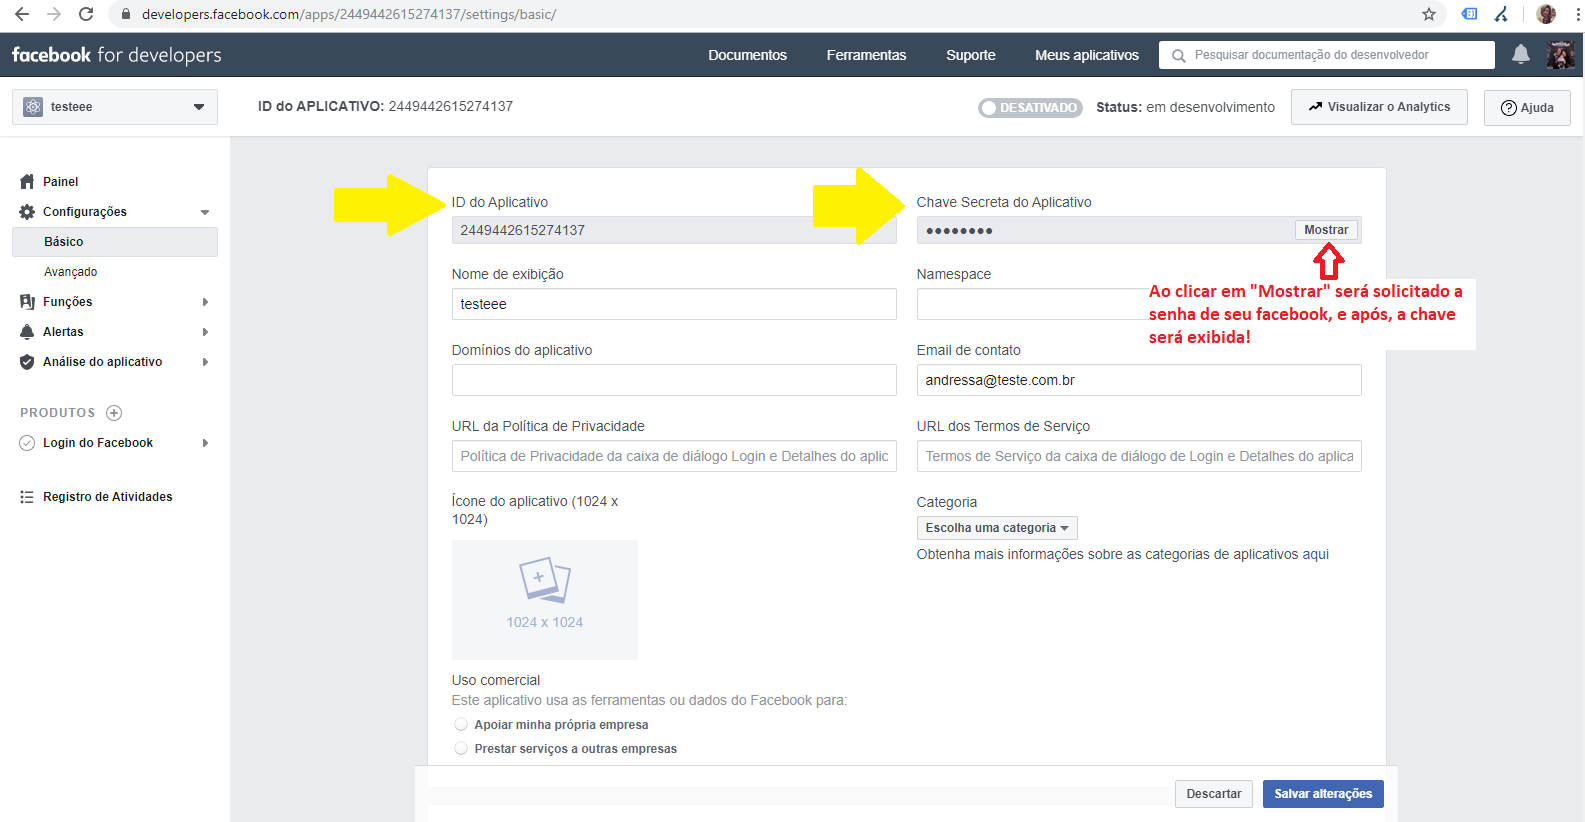
Task: Open Painel in the sidebar
Action: tap(60, 182)
